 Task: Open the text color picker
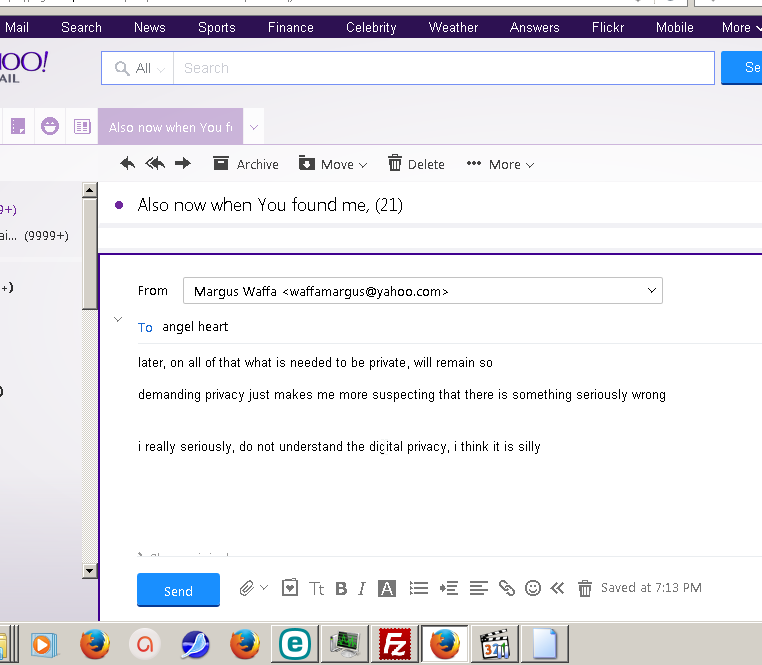(387, 589)
